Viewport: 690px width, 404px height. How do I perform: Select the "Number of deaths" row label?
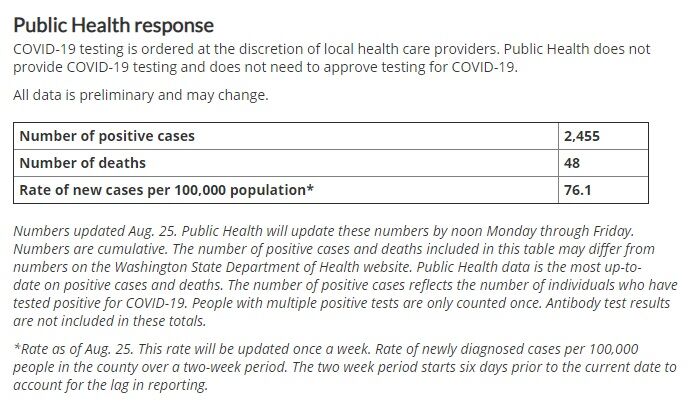83,162
